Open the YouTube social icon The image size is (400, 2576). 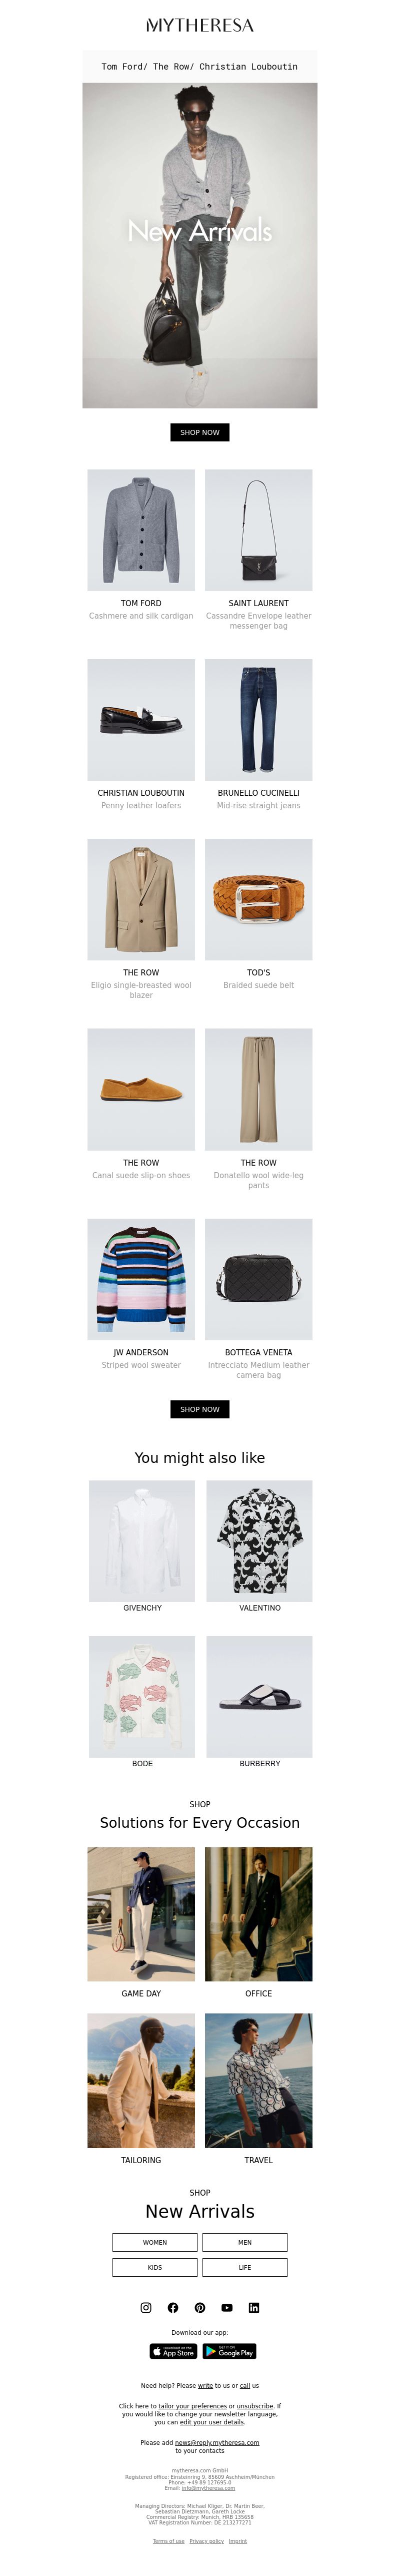(227, 2307)
